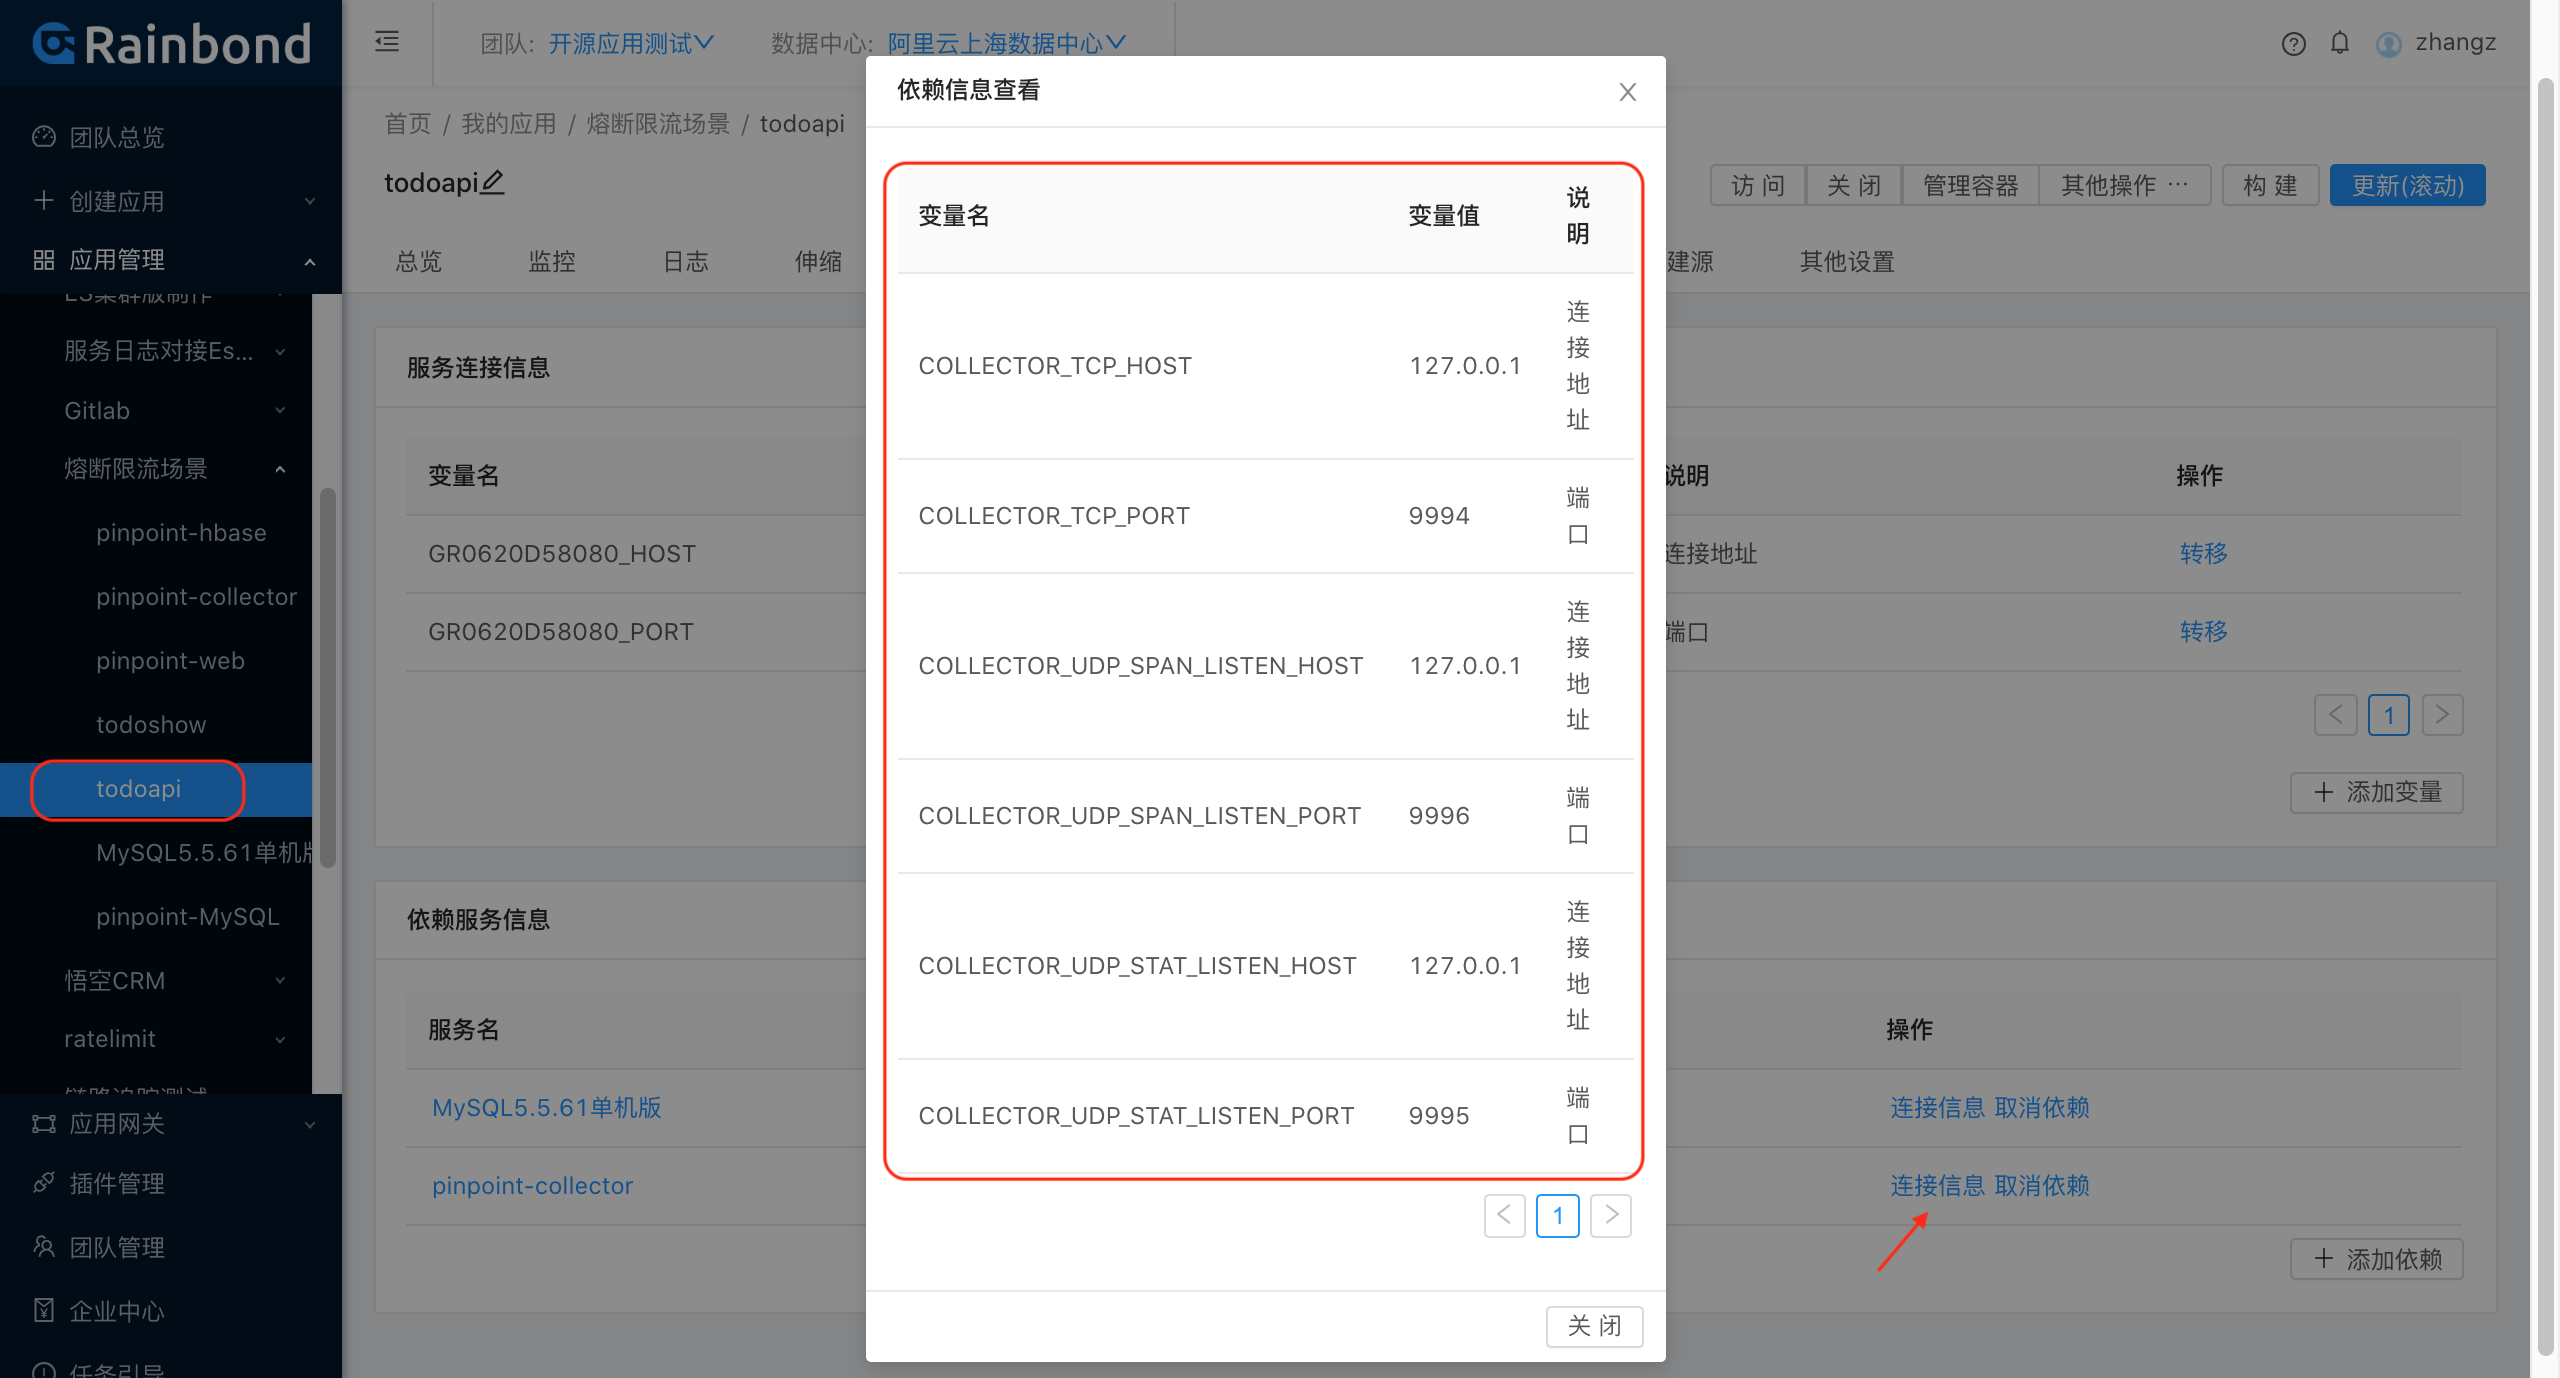Click the COLLECTOR_TCP_PORT variable name cell
Screen dimensions: 2560x1378
(x=1054, y=516)
